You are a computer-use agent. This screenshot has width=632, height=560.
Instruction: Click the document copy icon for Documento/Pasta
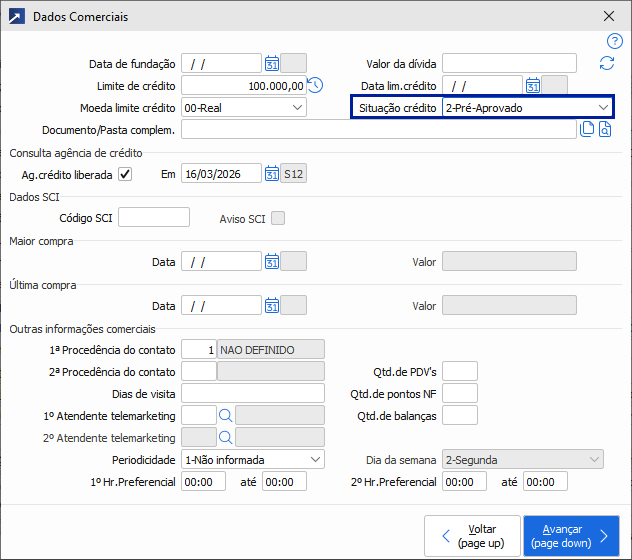[588, 129]
